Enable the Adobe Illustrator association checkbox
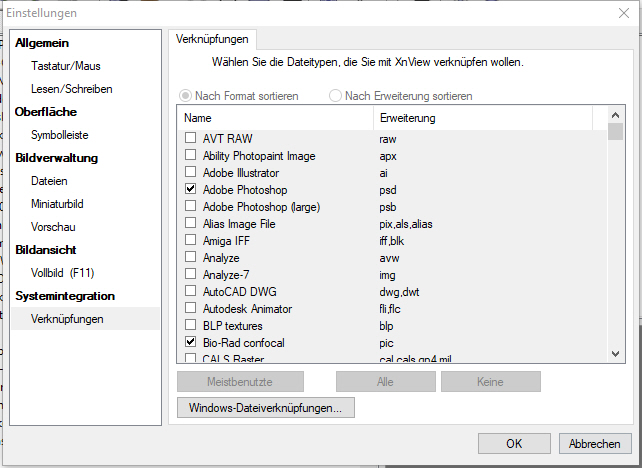The height and width of the screenshot is (468, 642). click(x=190, y=173)
